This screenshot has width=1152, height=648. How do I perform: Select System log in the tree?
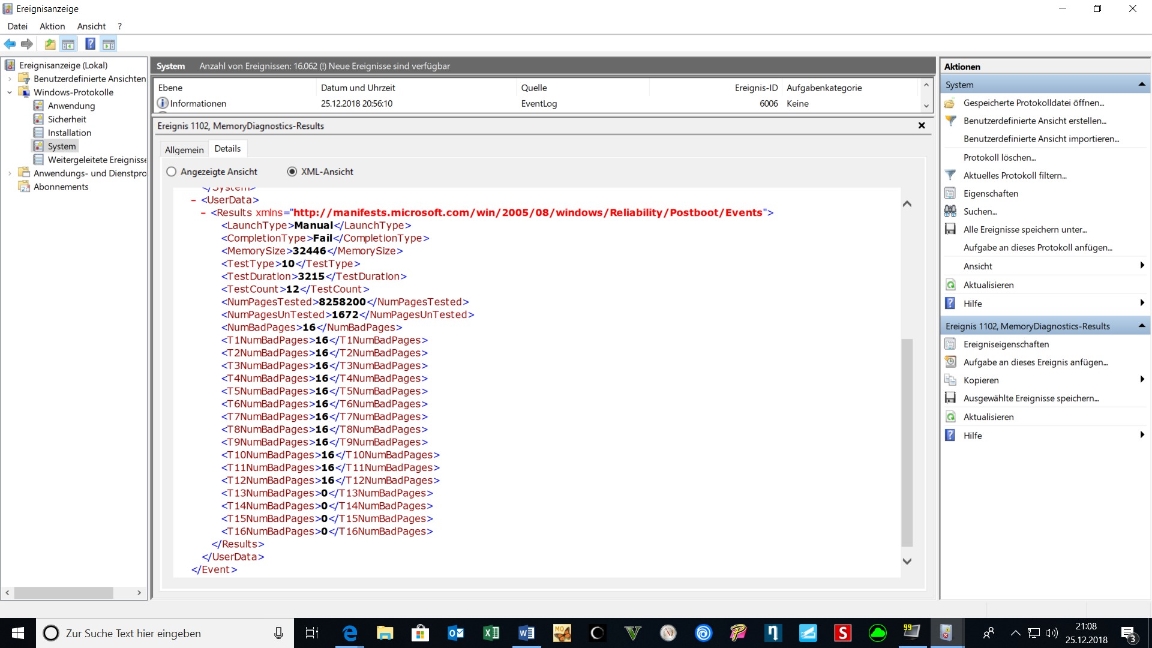[62, 146]
